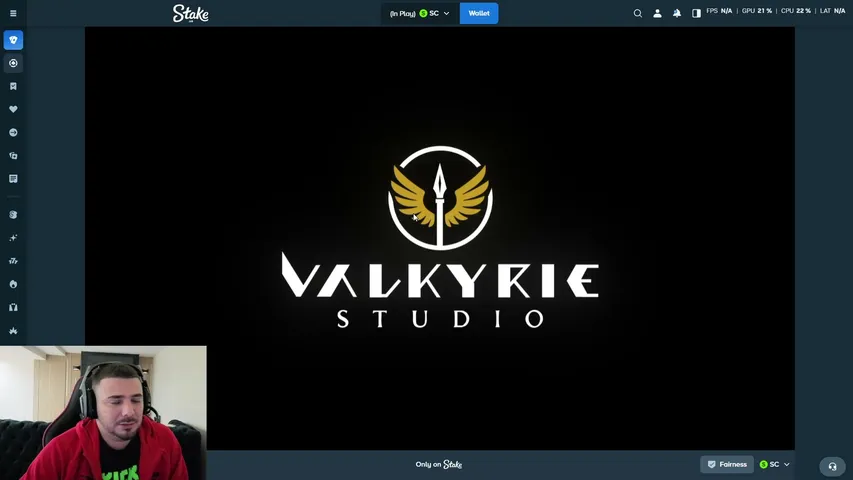Open the user profile icon
Screen dimensions: 853x480
click(657, 13)
